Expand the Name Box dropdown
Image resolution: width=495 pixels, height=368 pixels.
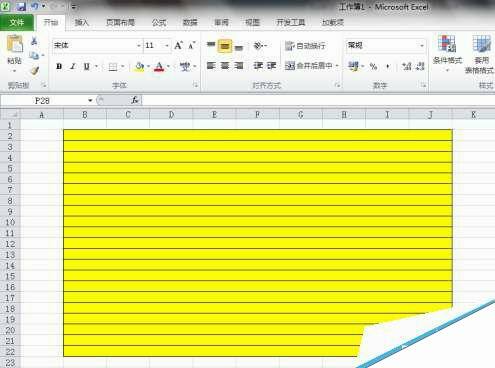pyautogui.click(x=90, y=100)
